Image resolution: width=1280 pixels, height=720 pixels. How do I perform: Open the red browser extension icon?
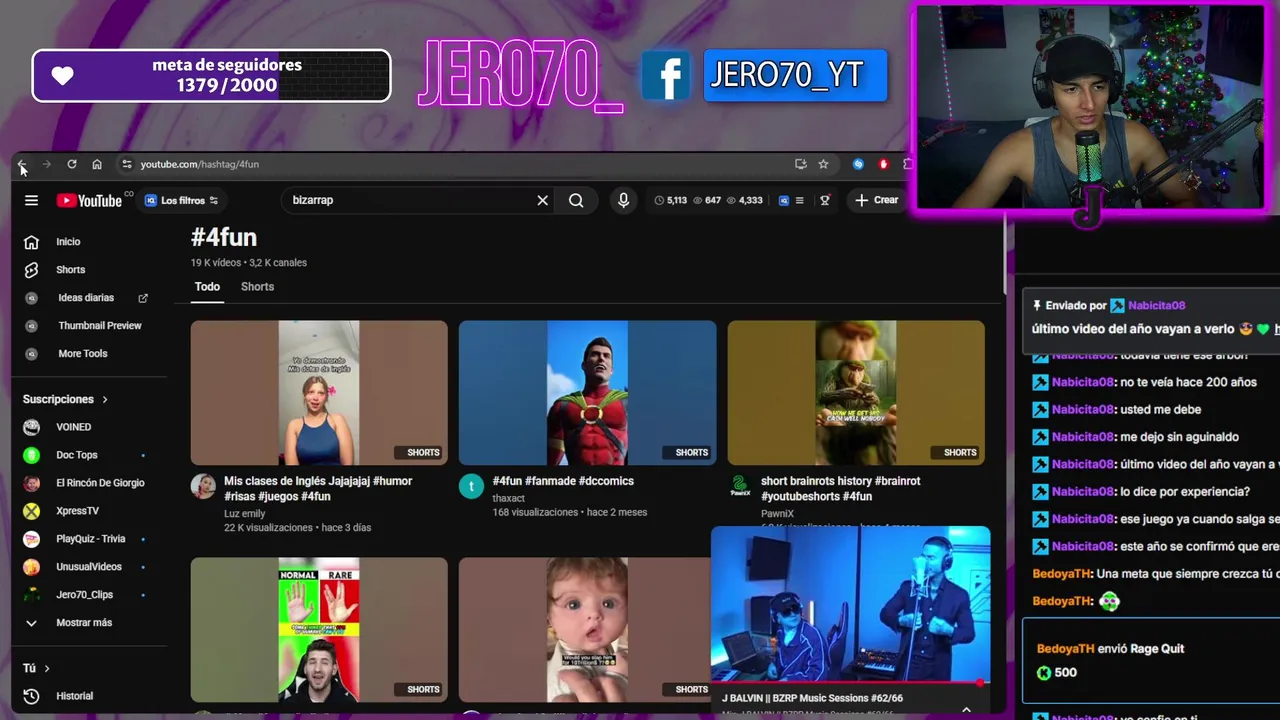click(883, 164)
